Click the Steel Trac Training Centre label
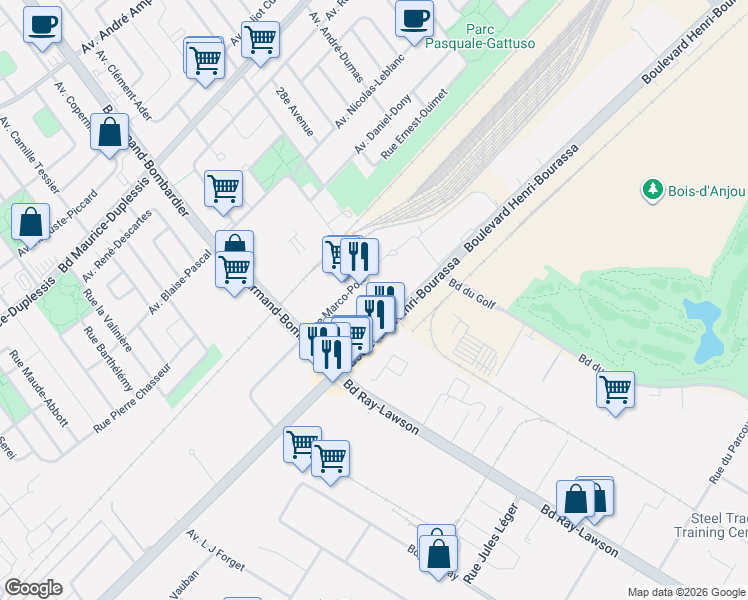Screen dimensions: 748x600 click(x=711, y=525)
